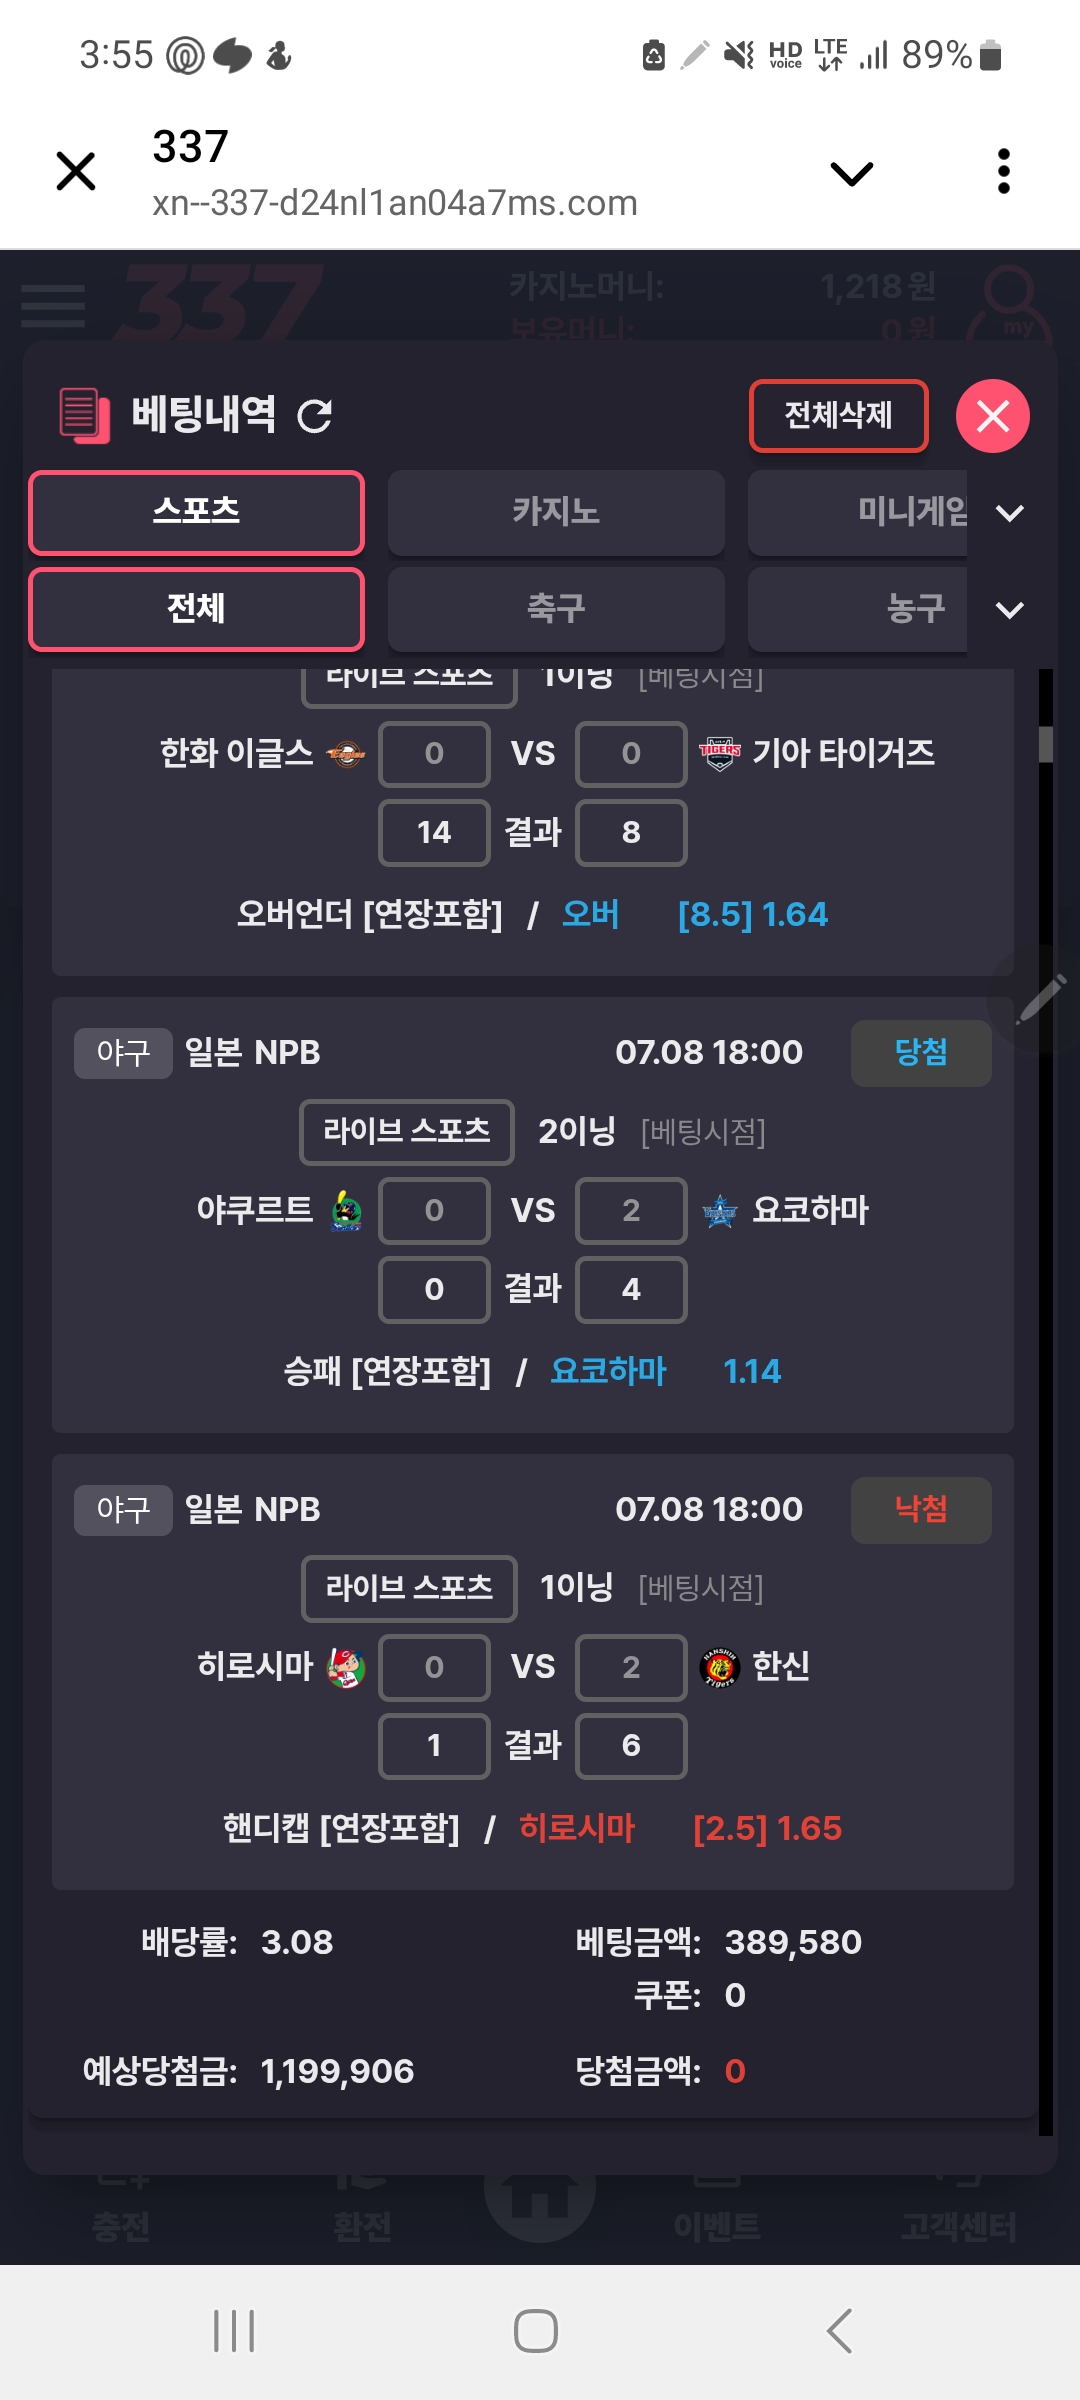Expand more game categories next to 미니게임
Viewport: 1080px width, 2400px height.
1010,513
